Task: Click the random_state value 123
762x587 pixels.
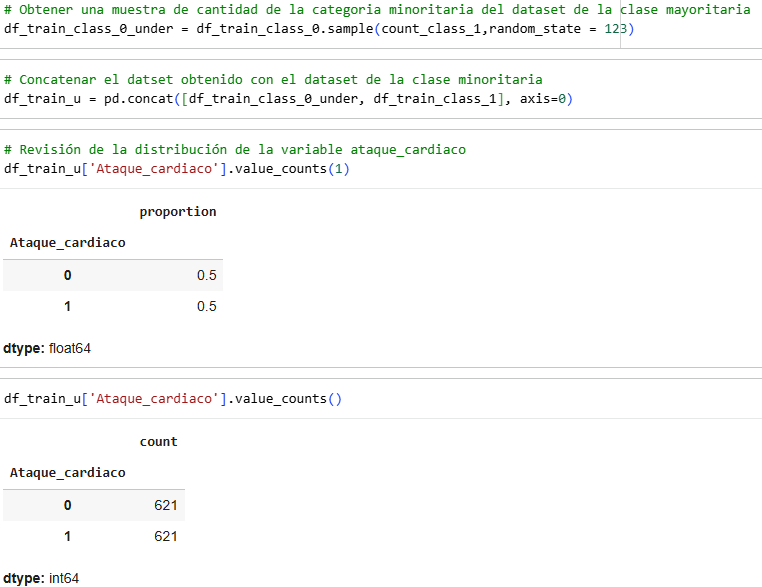Action: click(x=615, y=29)
